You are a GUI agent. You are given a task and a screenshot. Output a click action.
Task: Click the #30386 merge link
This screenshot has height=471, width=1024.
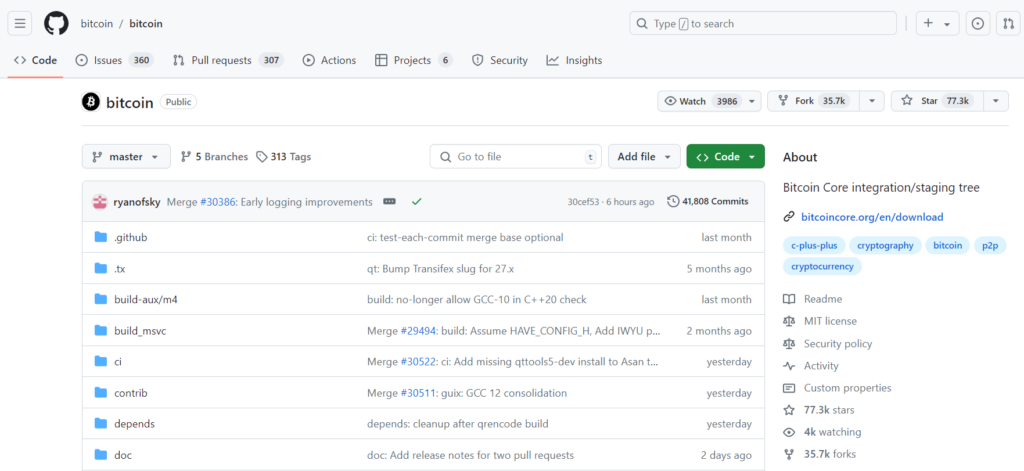tap(217, 202)
